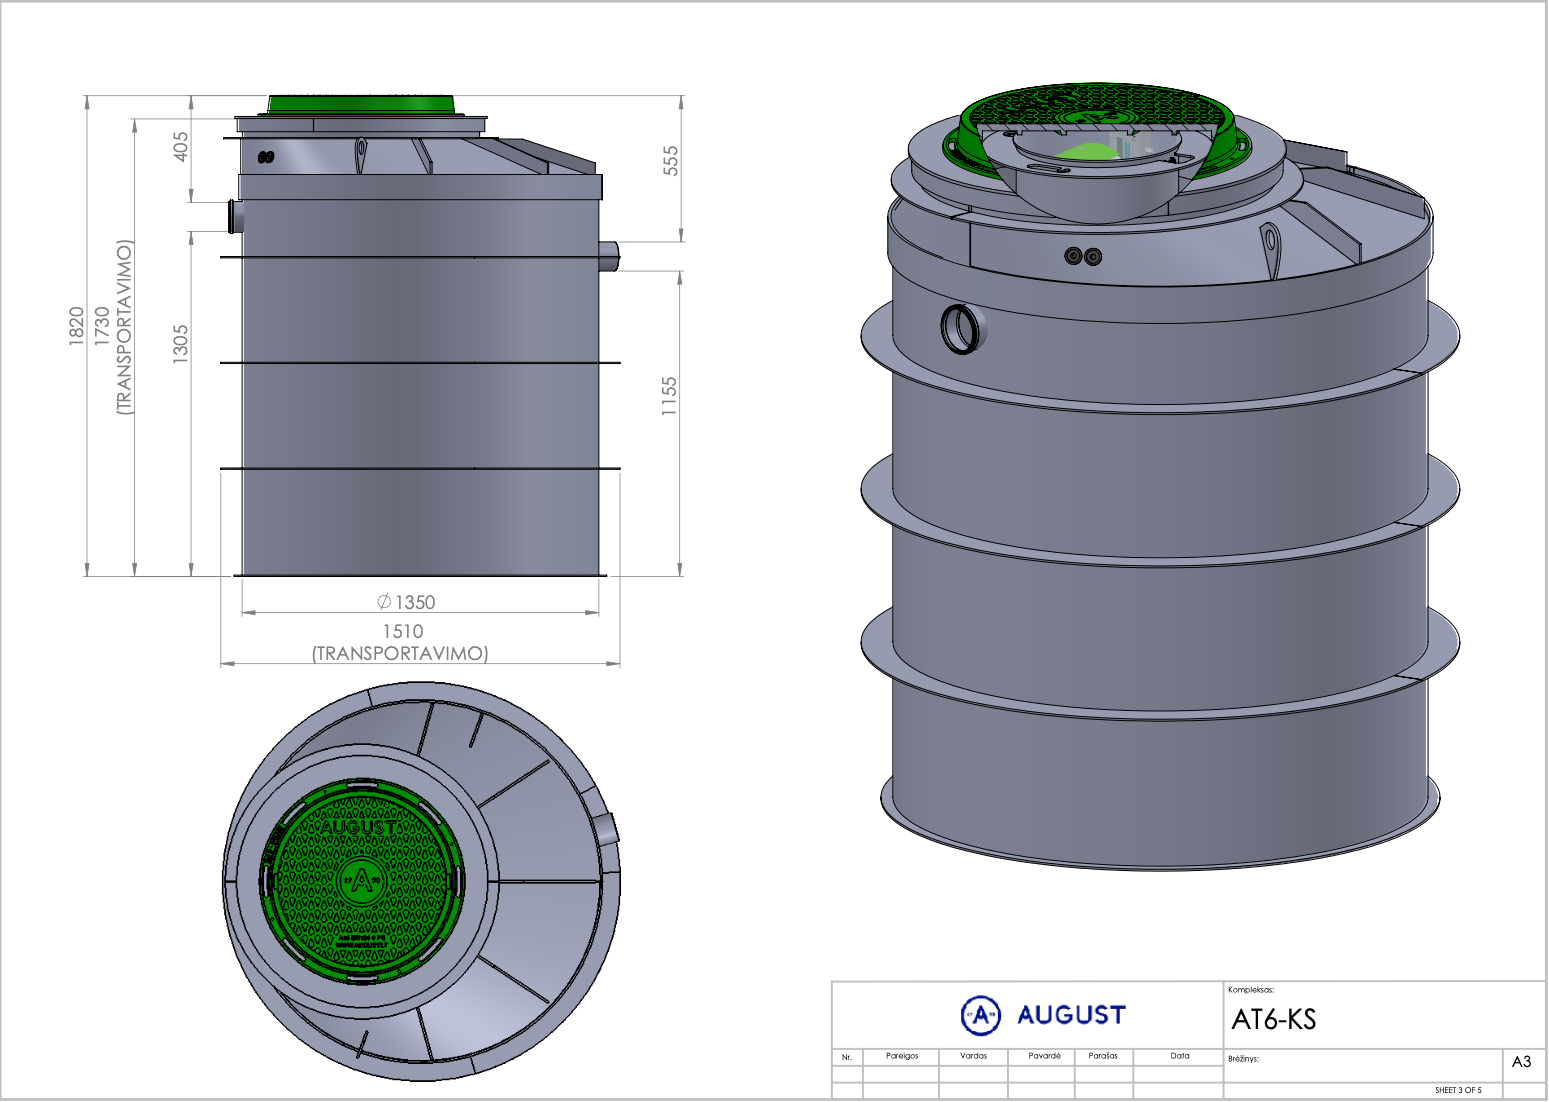Select the 1155 dimension label
The image size is (1549, 1102).
click(x=669, y=396)
